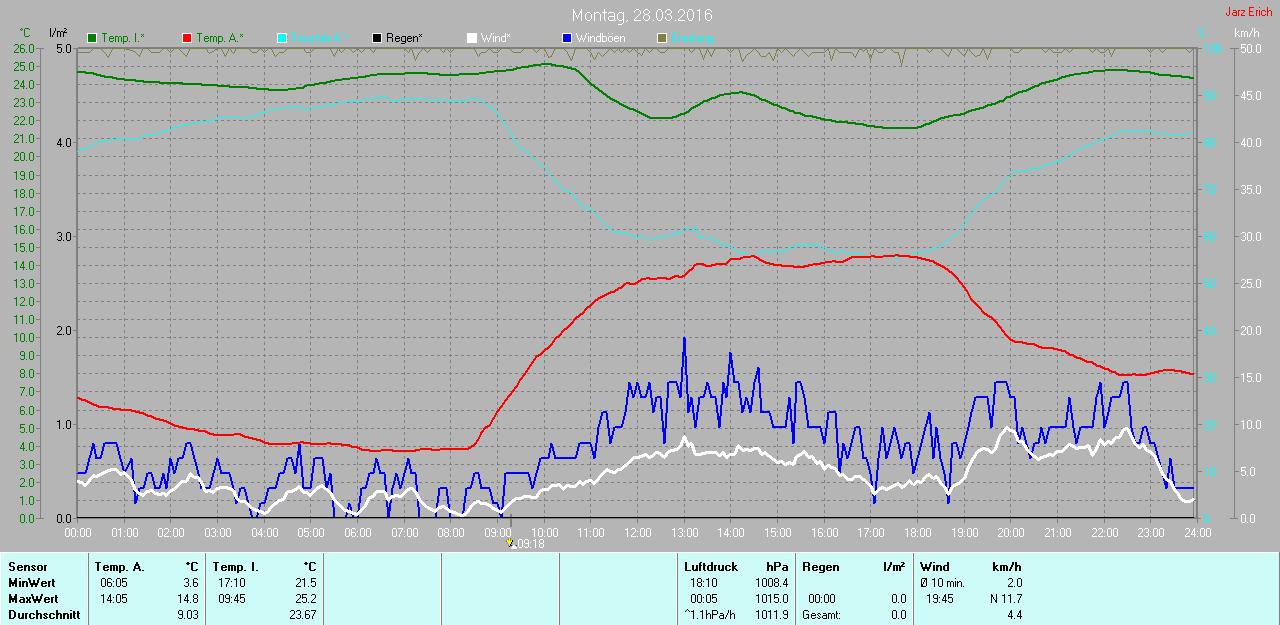This screenshot has height=625, width=1280.
Task: Click the "12:00" label on the time axis
Action: (637, 533)
